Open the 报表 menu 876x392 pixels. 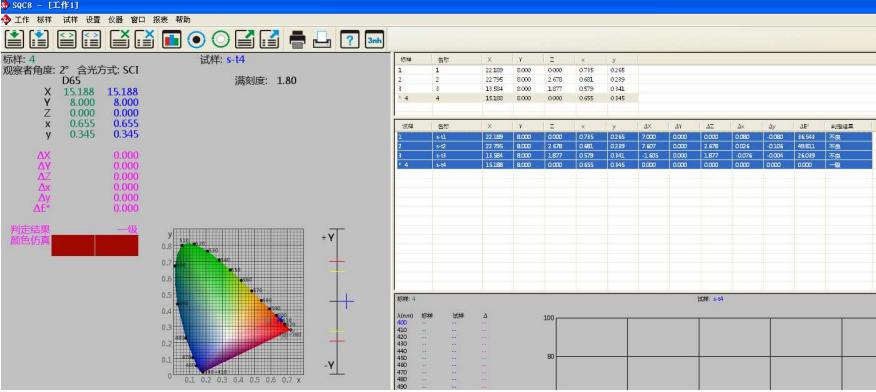160,20
